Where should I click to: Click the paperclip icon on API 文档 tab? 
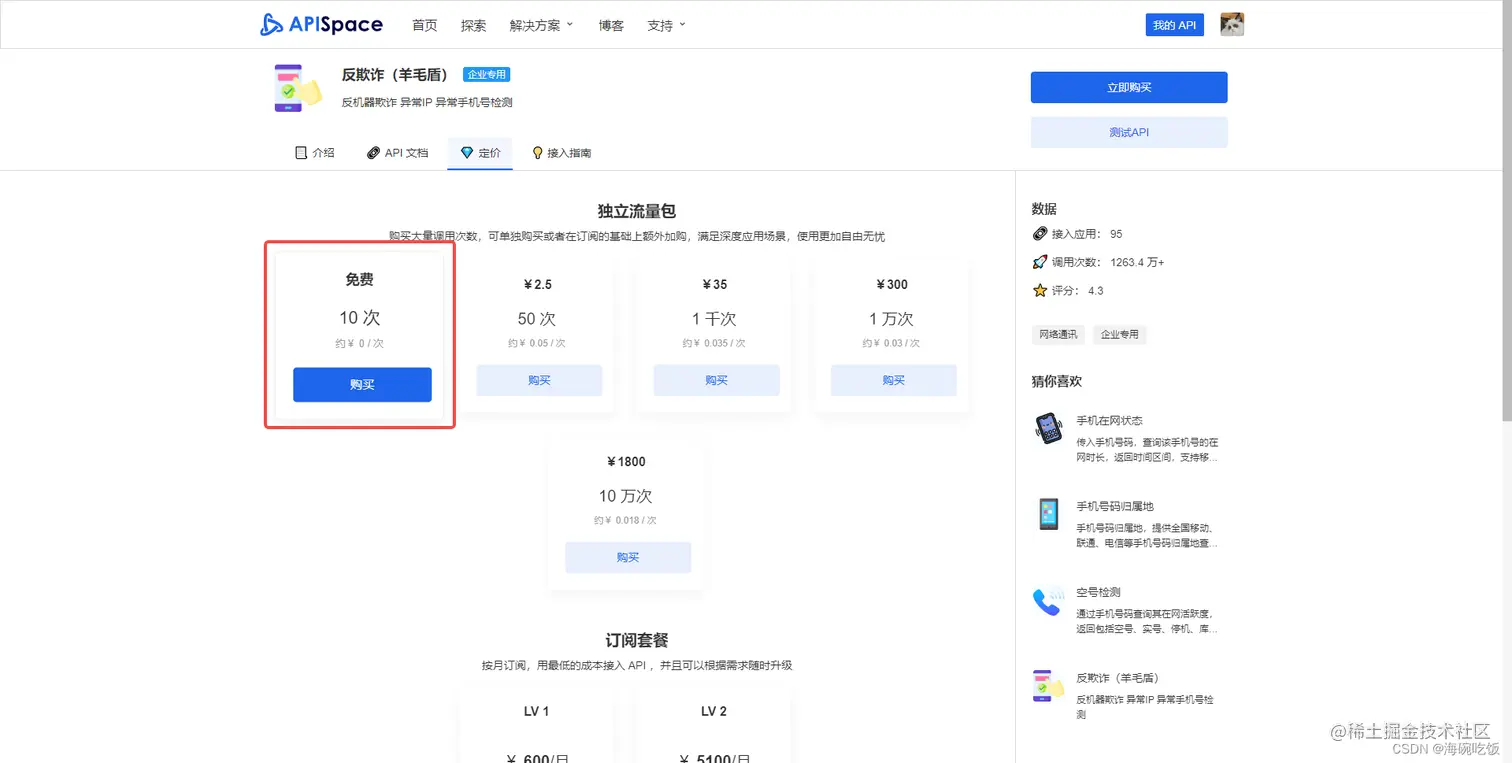pos(371,152)
